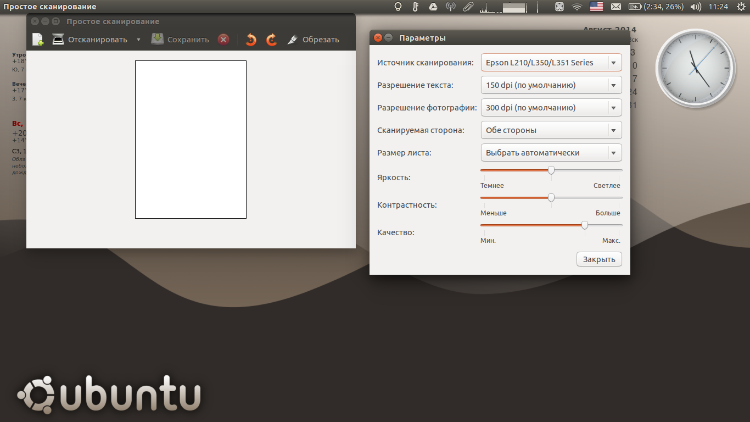The width and height of the screenshot is (750, 422).
Task: Click the Контрастность contrast slider handle
Action: [x=551, y=198]
